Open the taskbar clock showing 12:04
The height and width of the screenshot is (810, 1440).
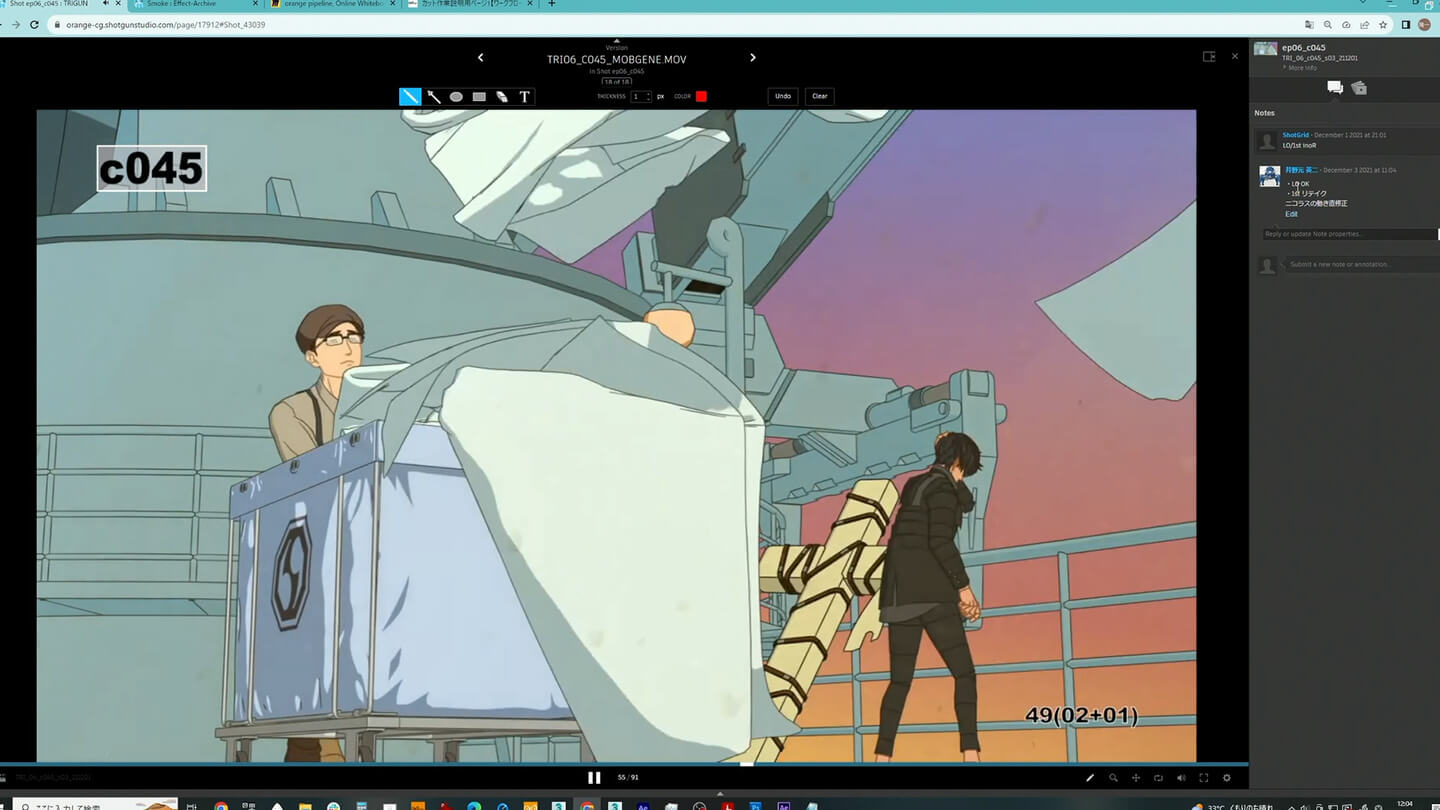(1405, 804)
